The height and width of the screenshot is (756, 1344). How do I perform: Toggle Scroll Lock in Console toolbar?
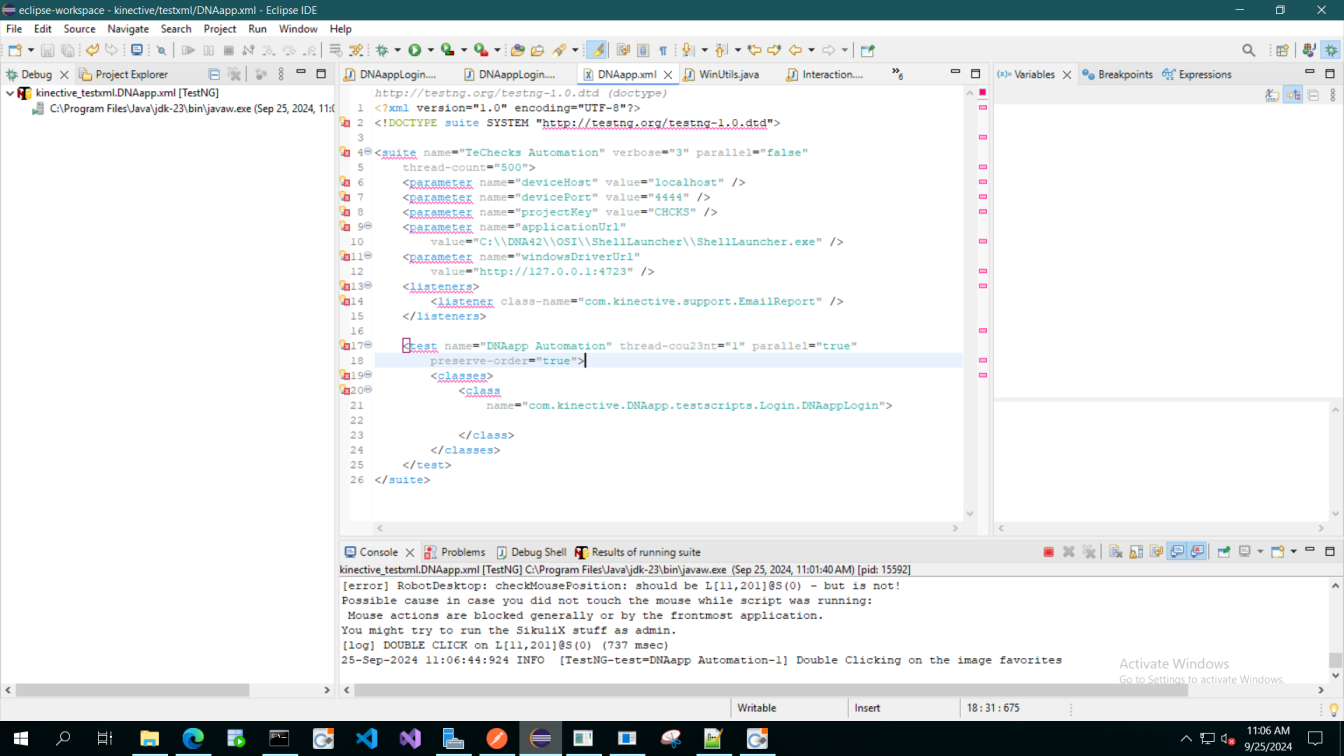pos(1136,552)
